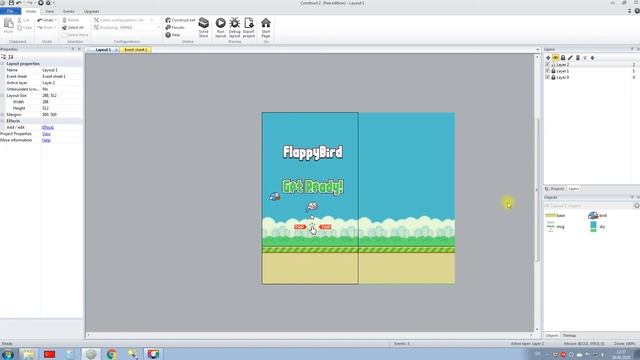Image resolution: width=640 pixels, height=360 pixels.
Task: Open the File menu
Action: [10, 11]
